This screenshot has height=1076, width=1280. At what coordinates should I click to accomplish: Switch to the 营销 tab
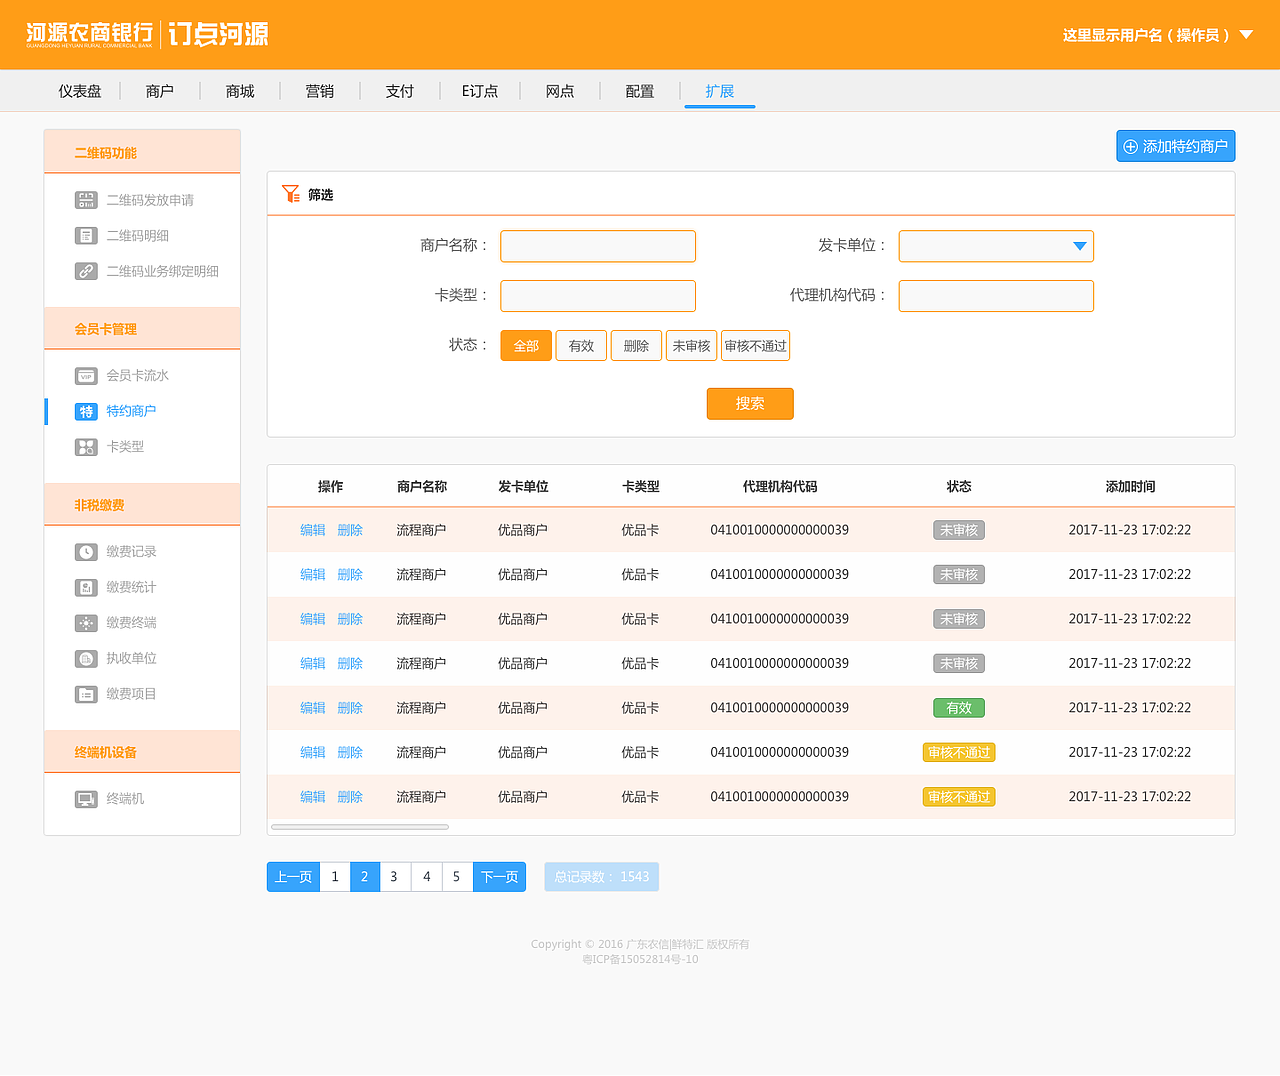point(320,91)
